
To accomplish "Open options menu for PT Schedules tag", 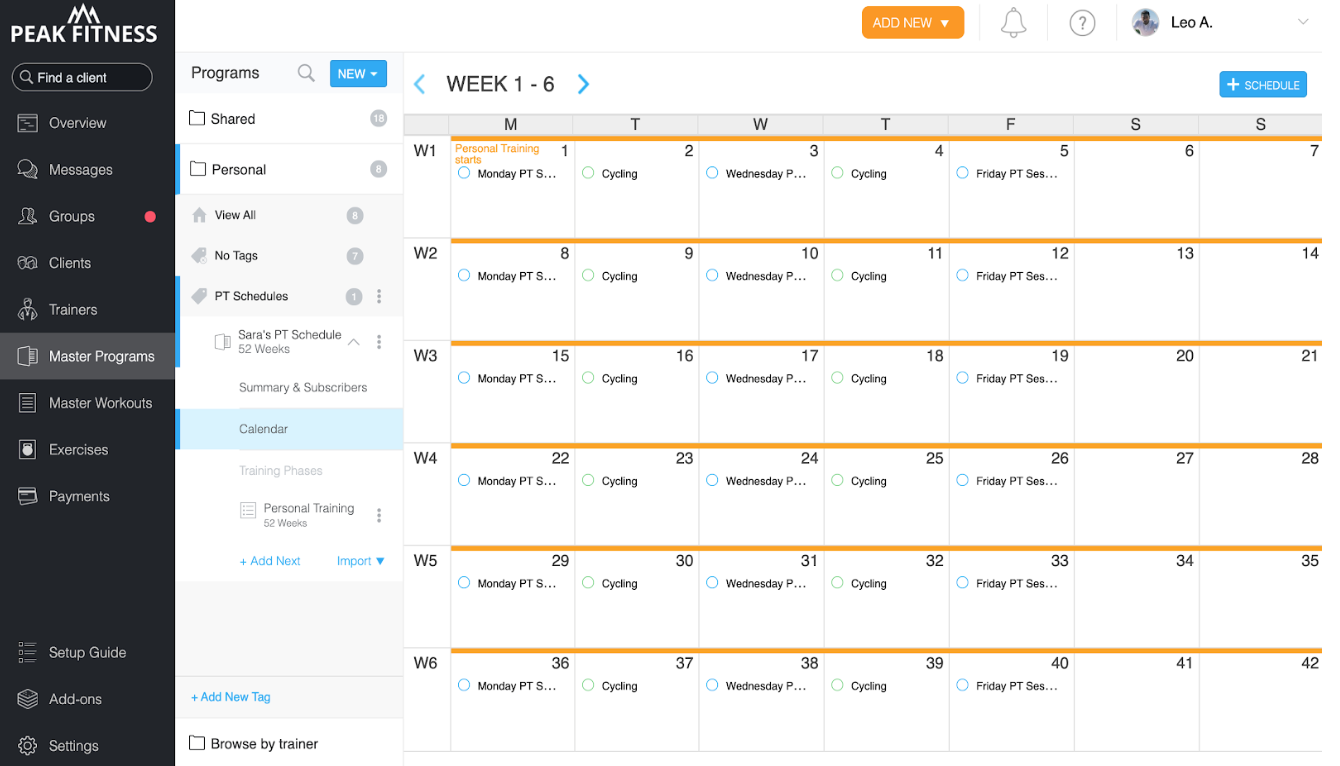I will (x=379, y=296).
